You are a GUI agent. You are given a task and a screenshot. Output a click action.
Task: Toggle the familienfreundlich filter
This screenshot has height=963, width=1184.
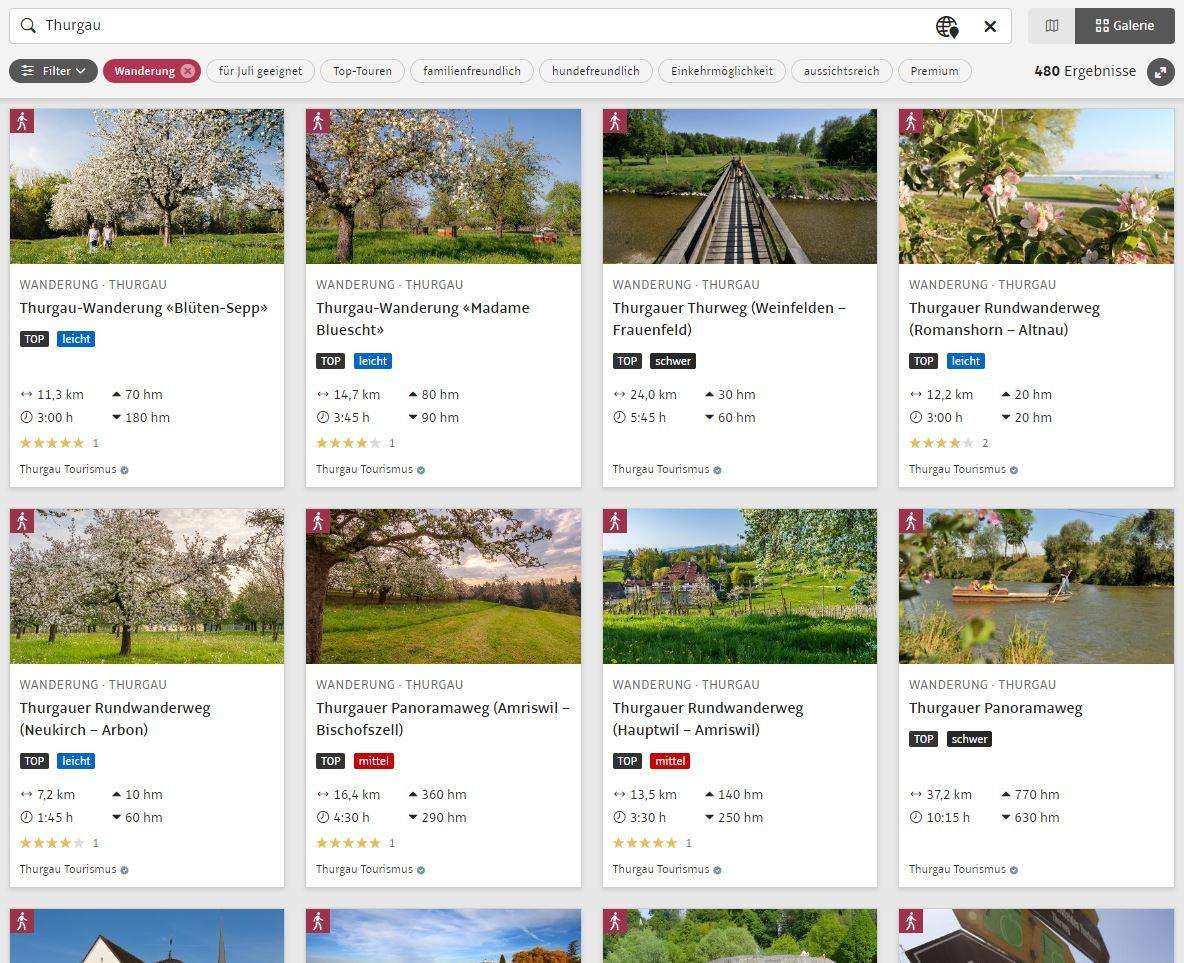point(471,71)
